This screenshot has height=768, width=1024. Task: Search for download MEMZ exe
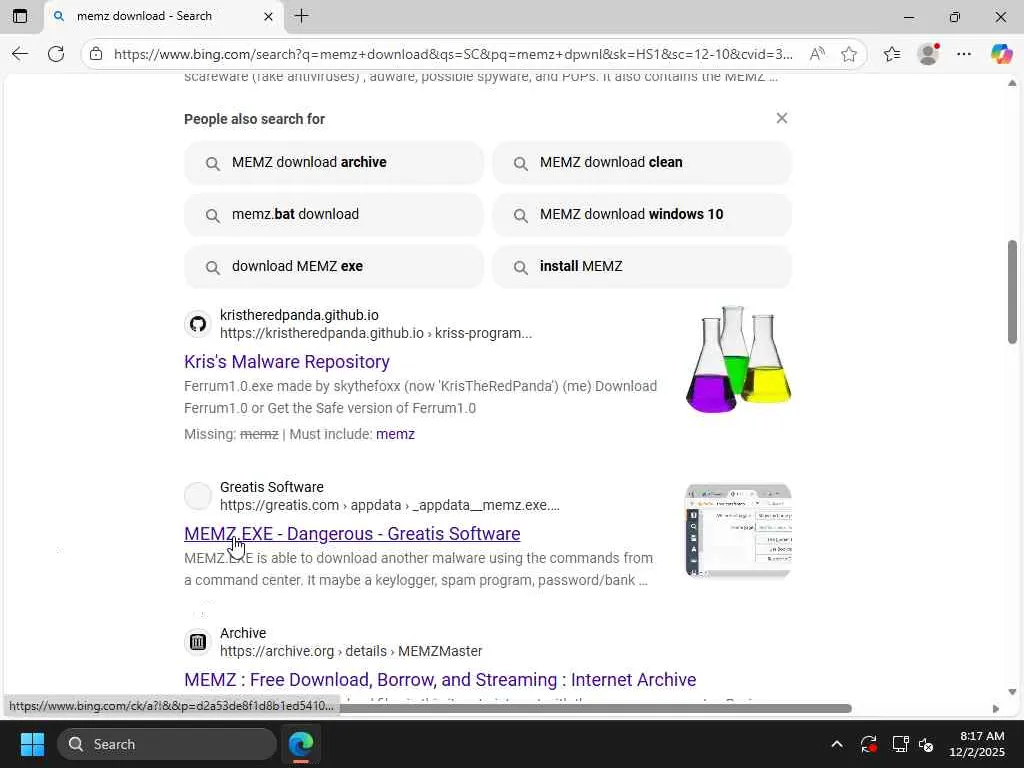pyautogui.click(x=334, y=266)
